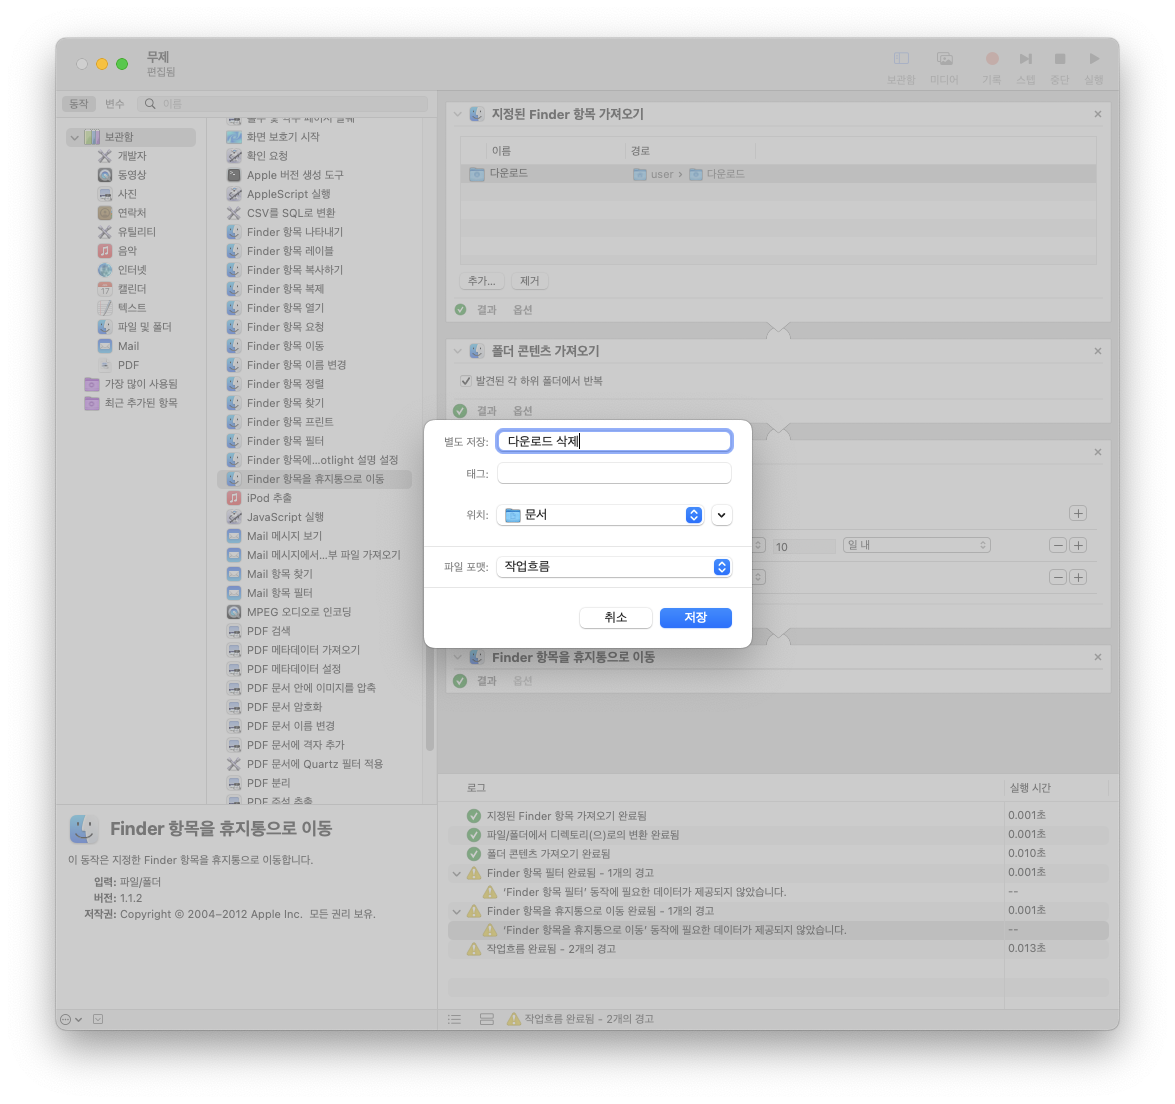Click the 별도 저장 filename field
Image resolution: width=1175 pixels, height=1104 pixels.
[614, 441]
